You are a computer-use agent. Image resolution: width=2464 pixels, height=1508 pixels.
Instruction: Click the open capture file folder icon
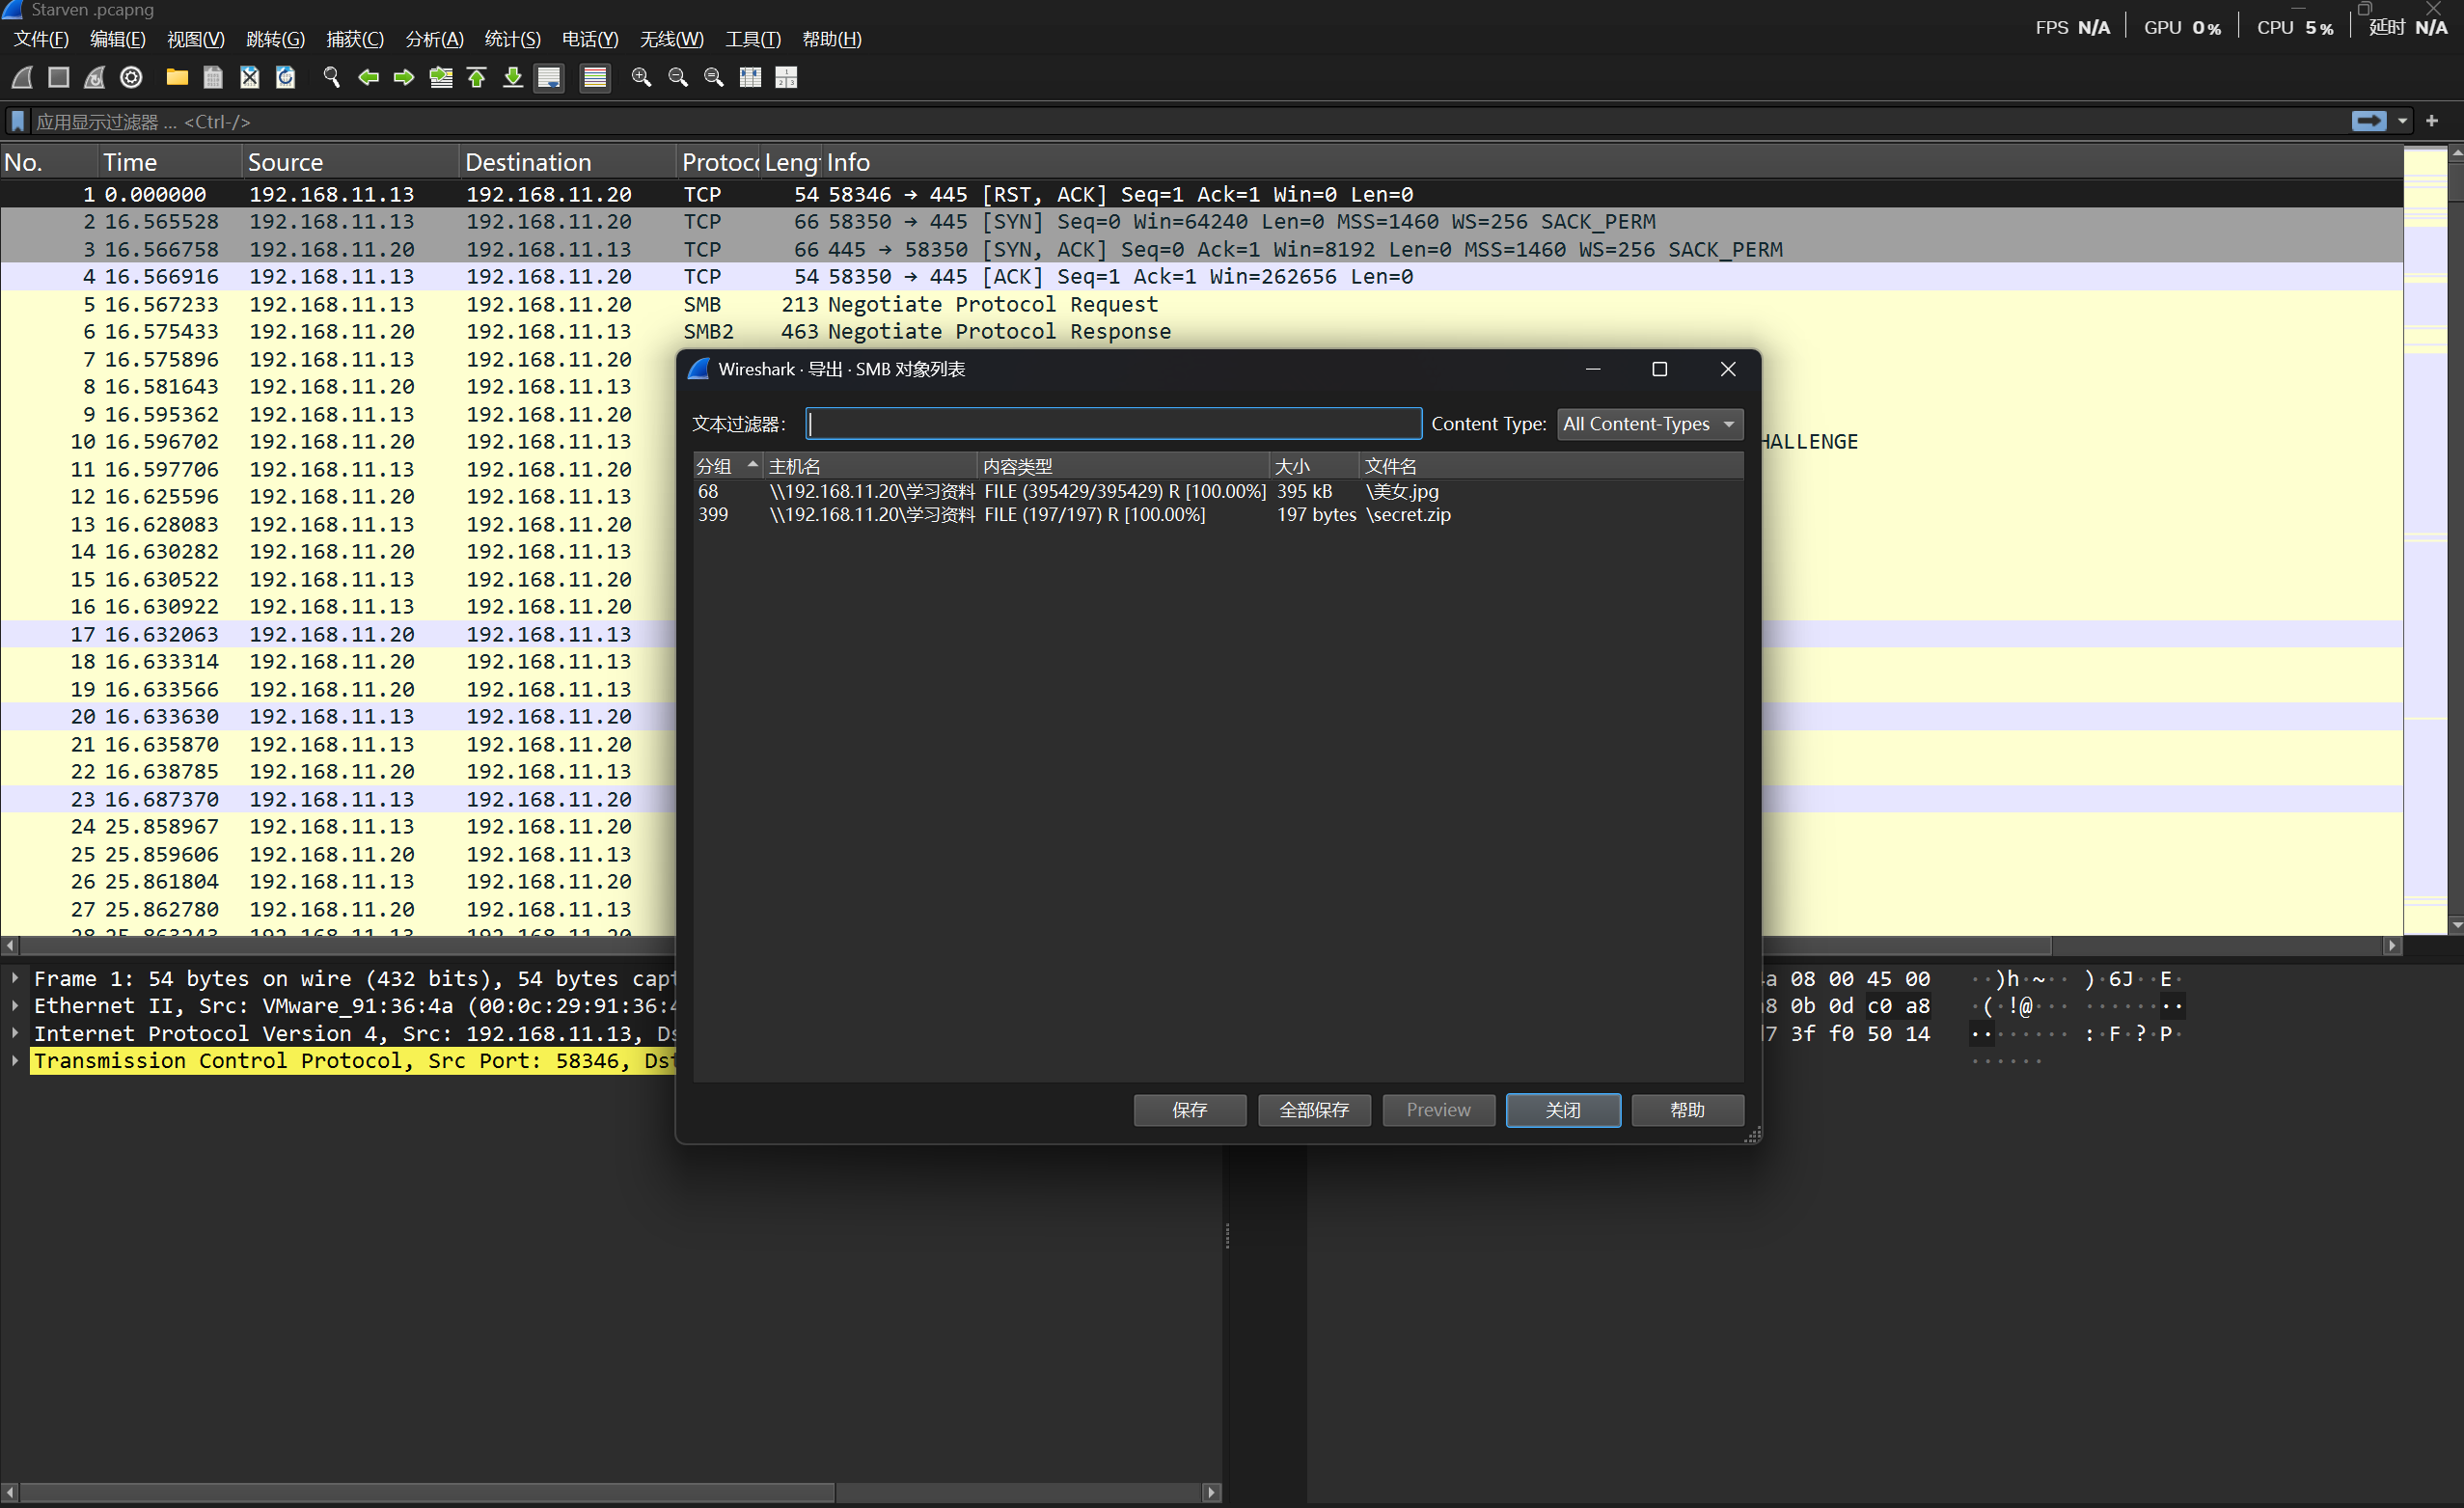point(177,77)
